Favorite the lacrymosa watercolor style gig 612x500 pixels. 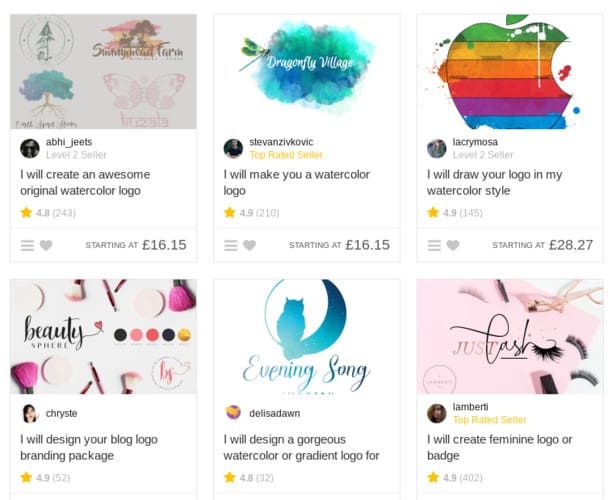tap(453, 246)
